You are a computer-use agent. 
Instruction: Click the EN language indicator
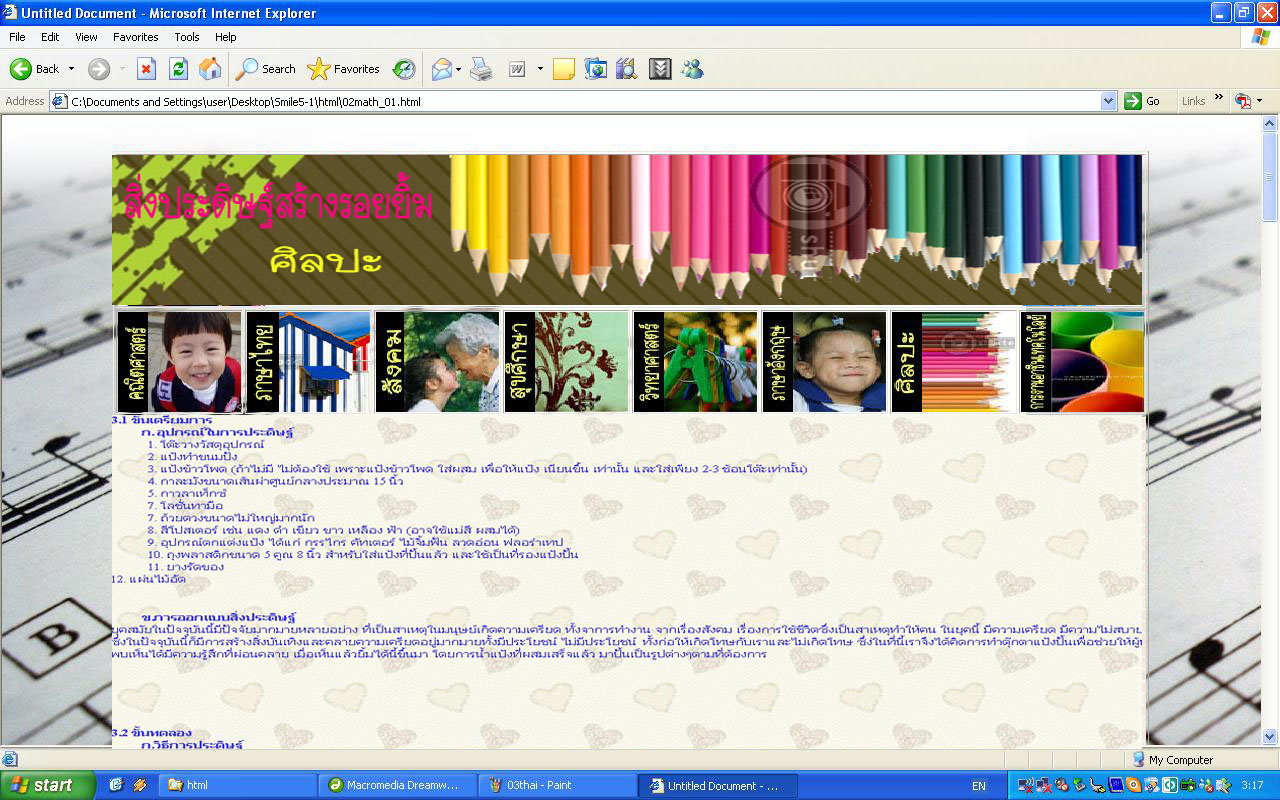[979, 786]
